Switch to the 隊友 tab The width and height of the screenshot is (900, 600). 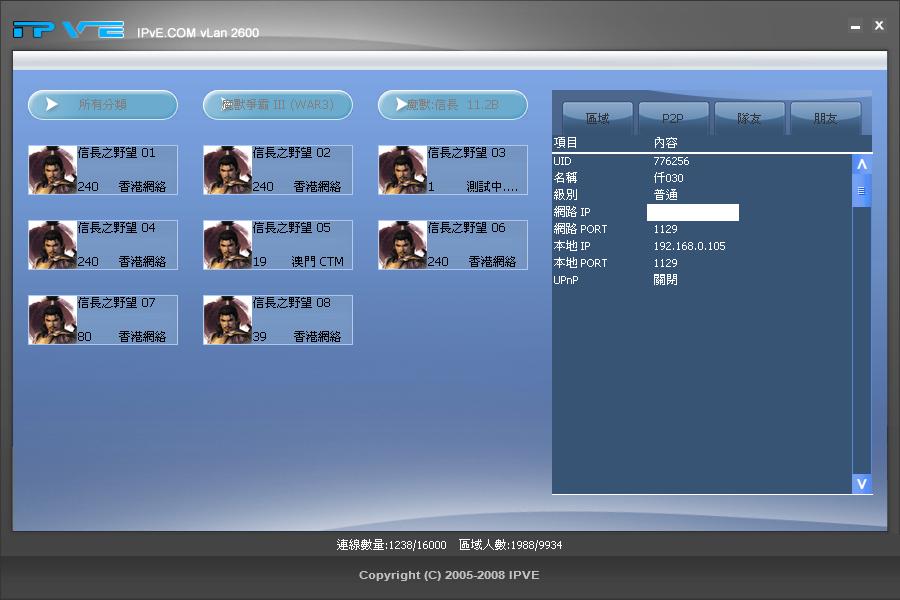tap(749, 118)
